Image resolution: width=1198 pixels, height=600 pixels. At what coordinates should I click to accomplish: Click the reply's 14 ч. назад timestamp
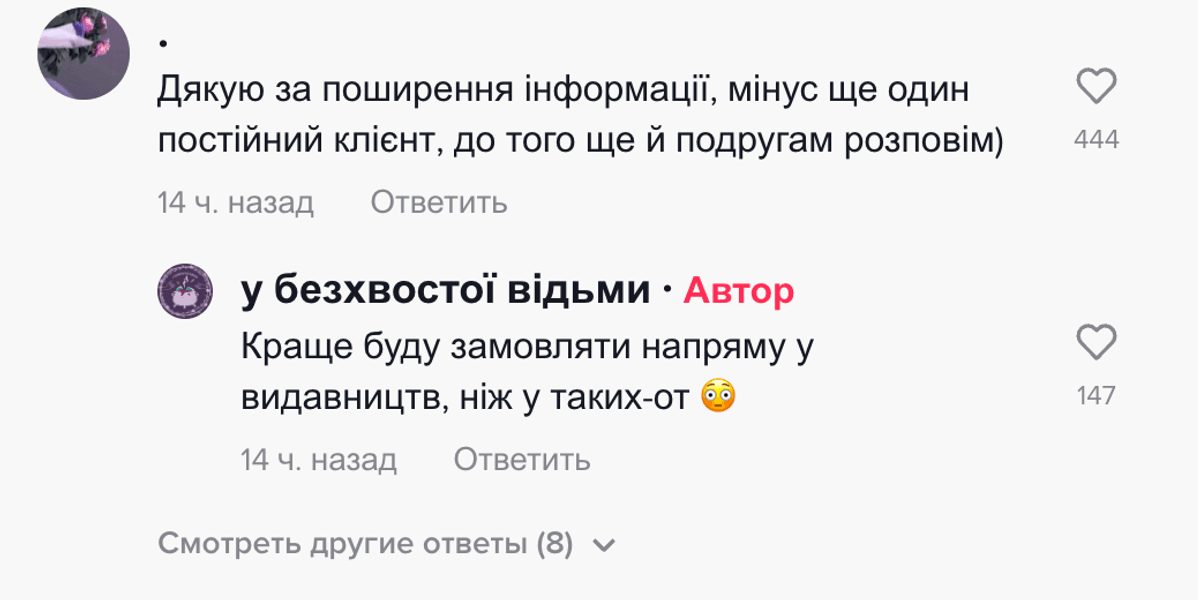coord(318,460)
